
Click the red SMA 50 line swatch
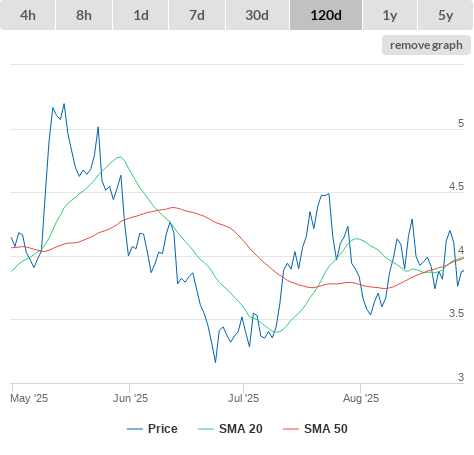(291, 429)
